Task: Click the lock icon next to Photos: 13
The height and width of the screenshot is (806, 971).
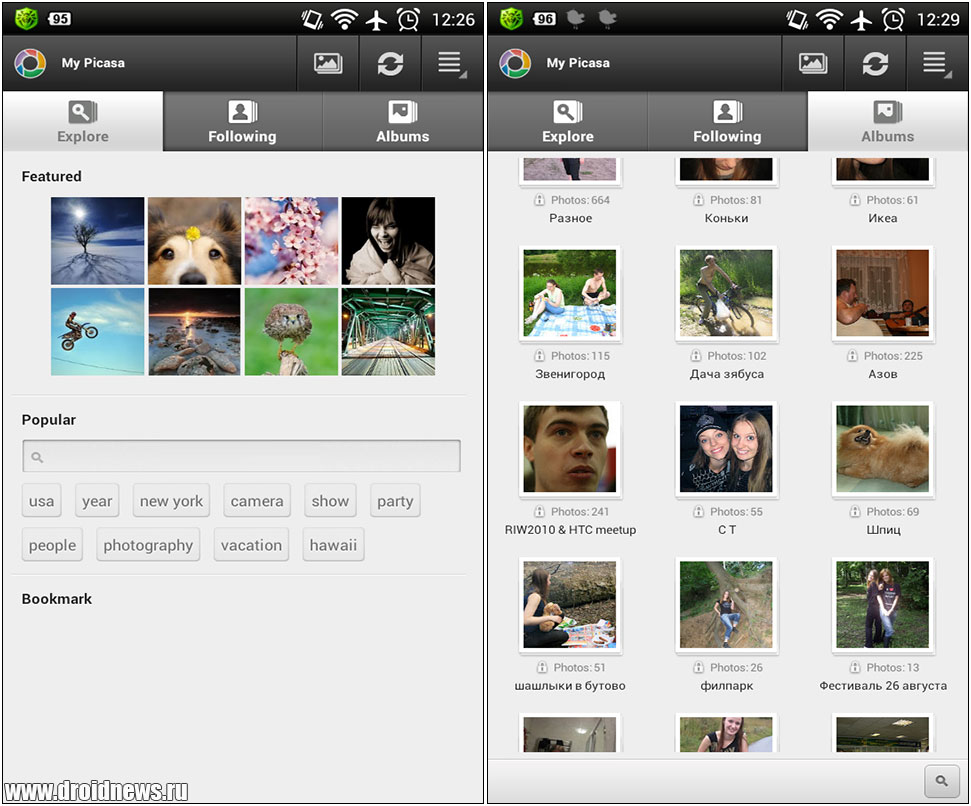Action: coord(855,668)
